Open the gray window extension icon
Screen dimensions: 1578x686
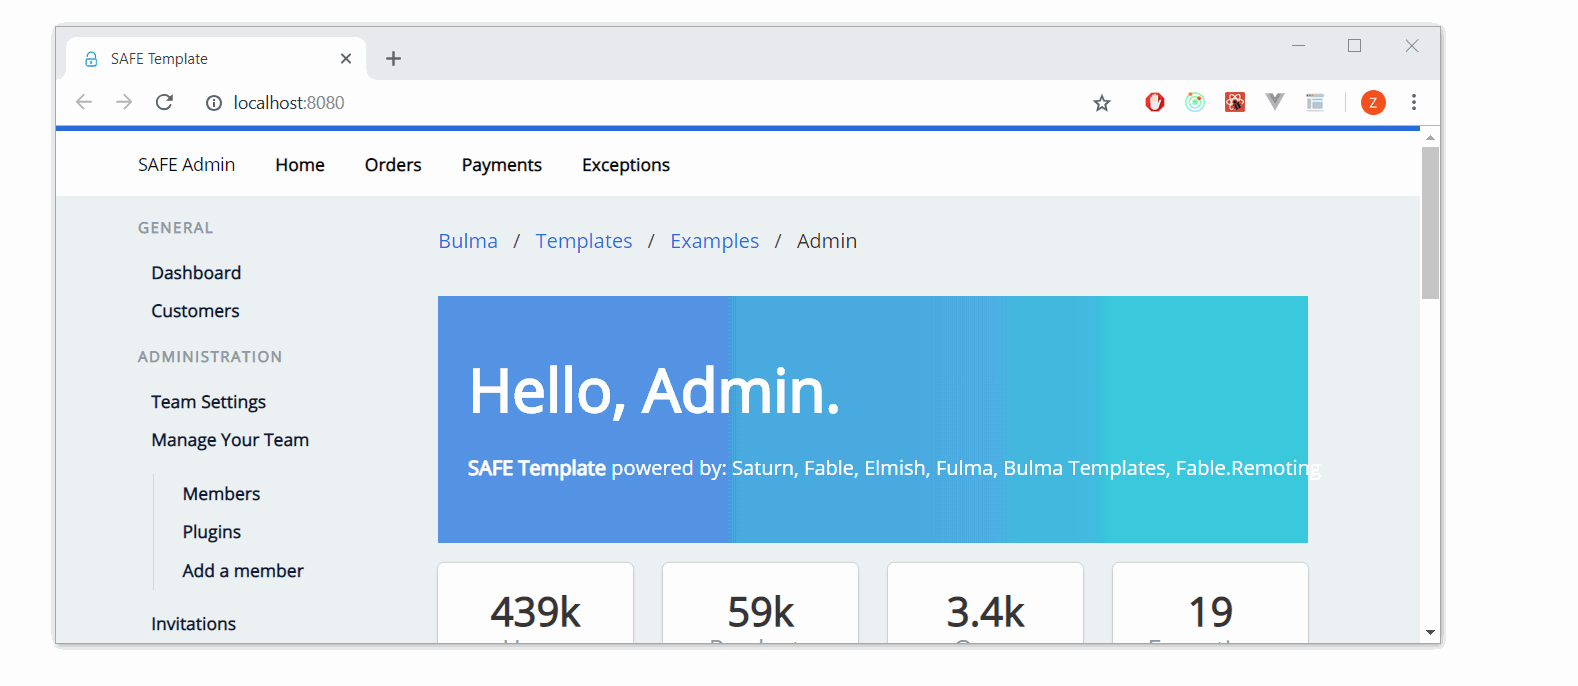pyautogui.click(x=1315, y=102)
